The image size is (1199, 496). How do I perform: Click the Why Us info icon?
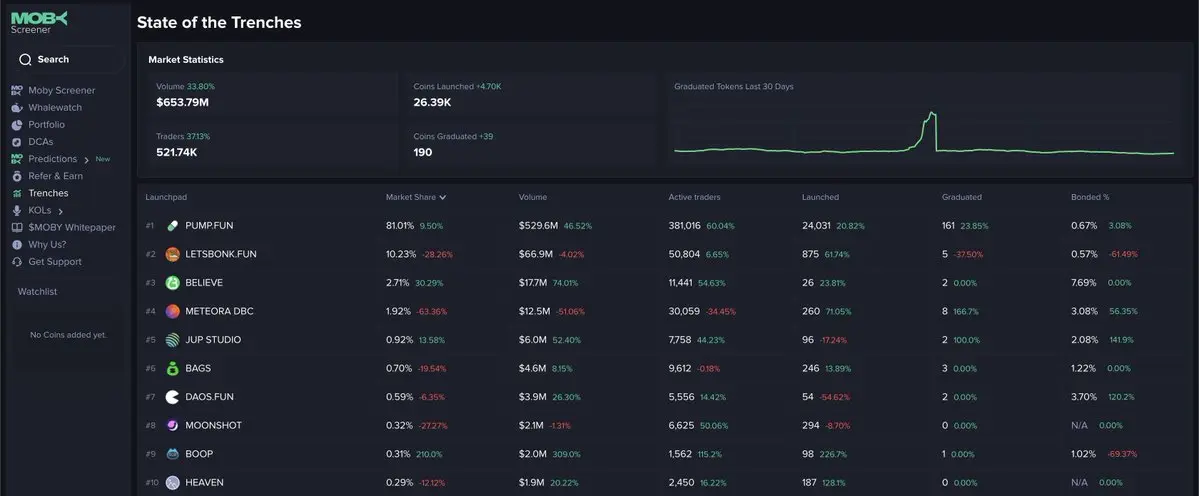pos(17,245)
